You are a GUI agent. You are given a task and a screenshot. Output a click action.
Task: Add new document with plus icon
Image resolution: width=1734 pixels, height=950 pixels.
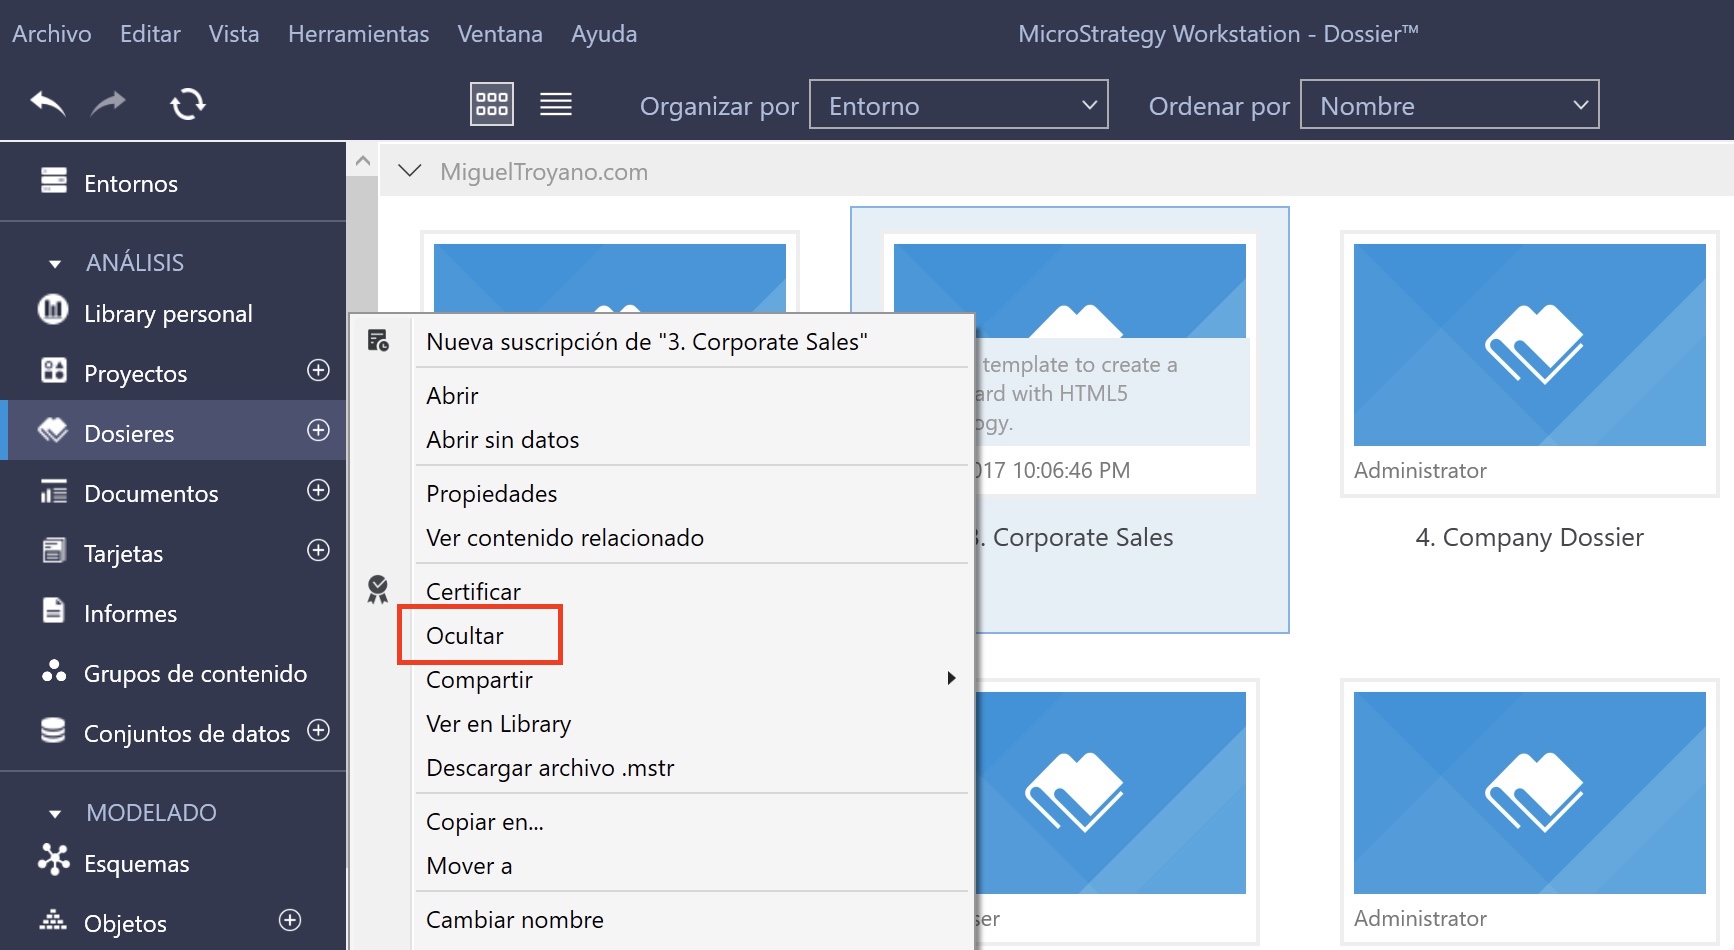point(318,490)
